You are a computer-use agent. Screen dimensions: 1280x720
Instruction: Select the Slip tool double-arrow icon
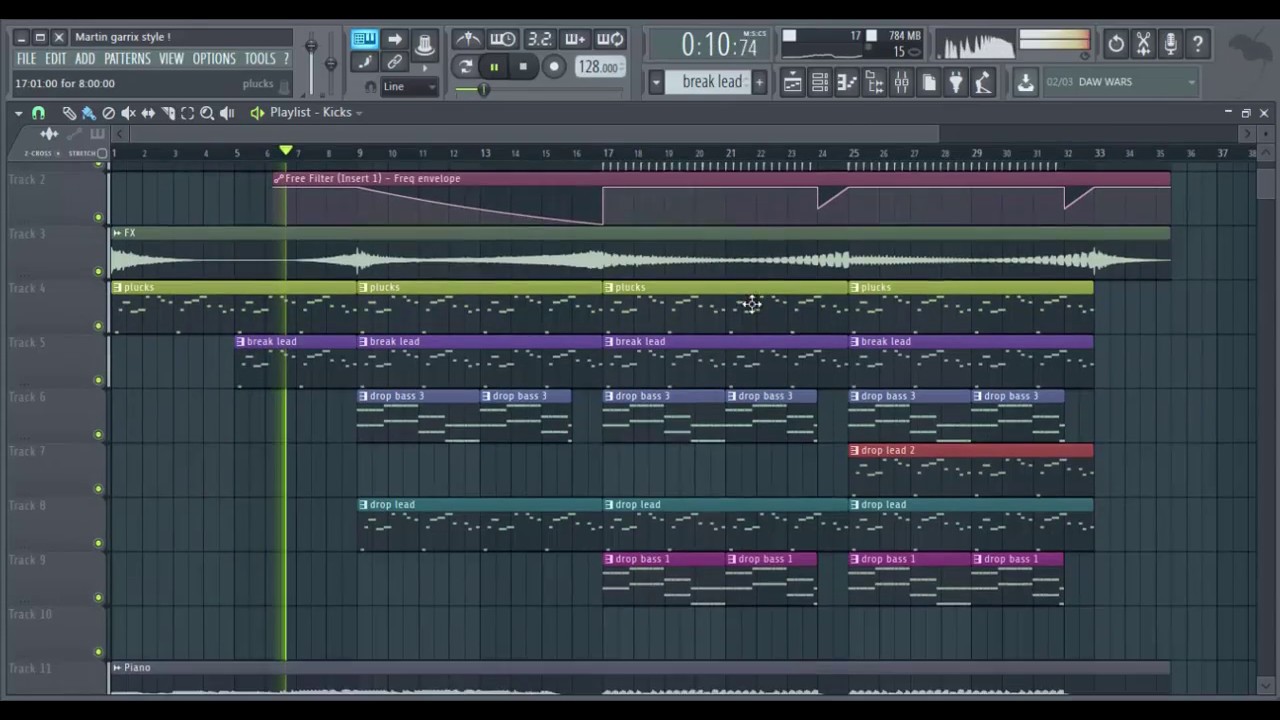(x=148, y=113)
